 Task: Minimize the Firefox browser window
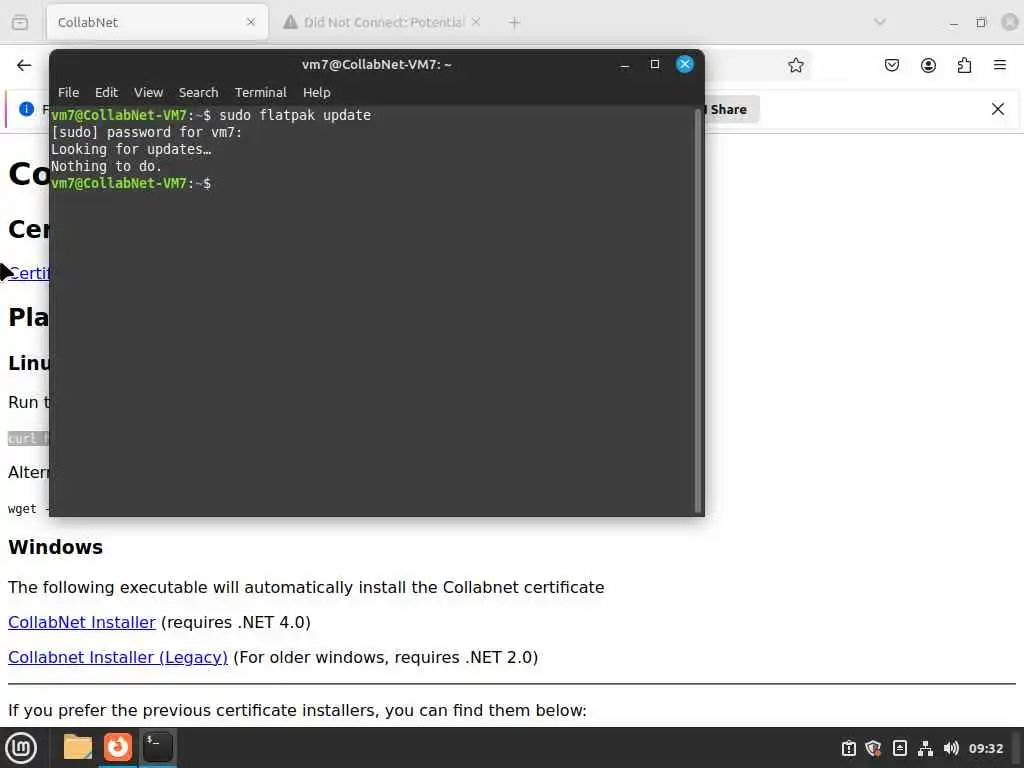click(953, 24)
